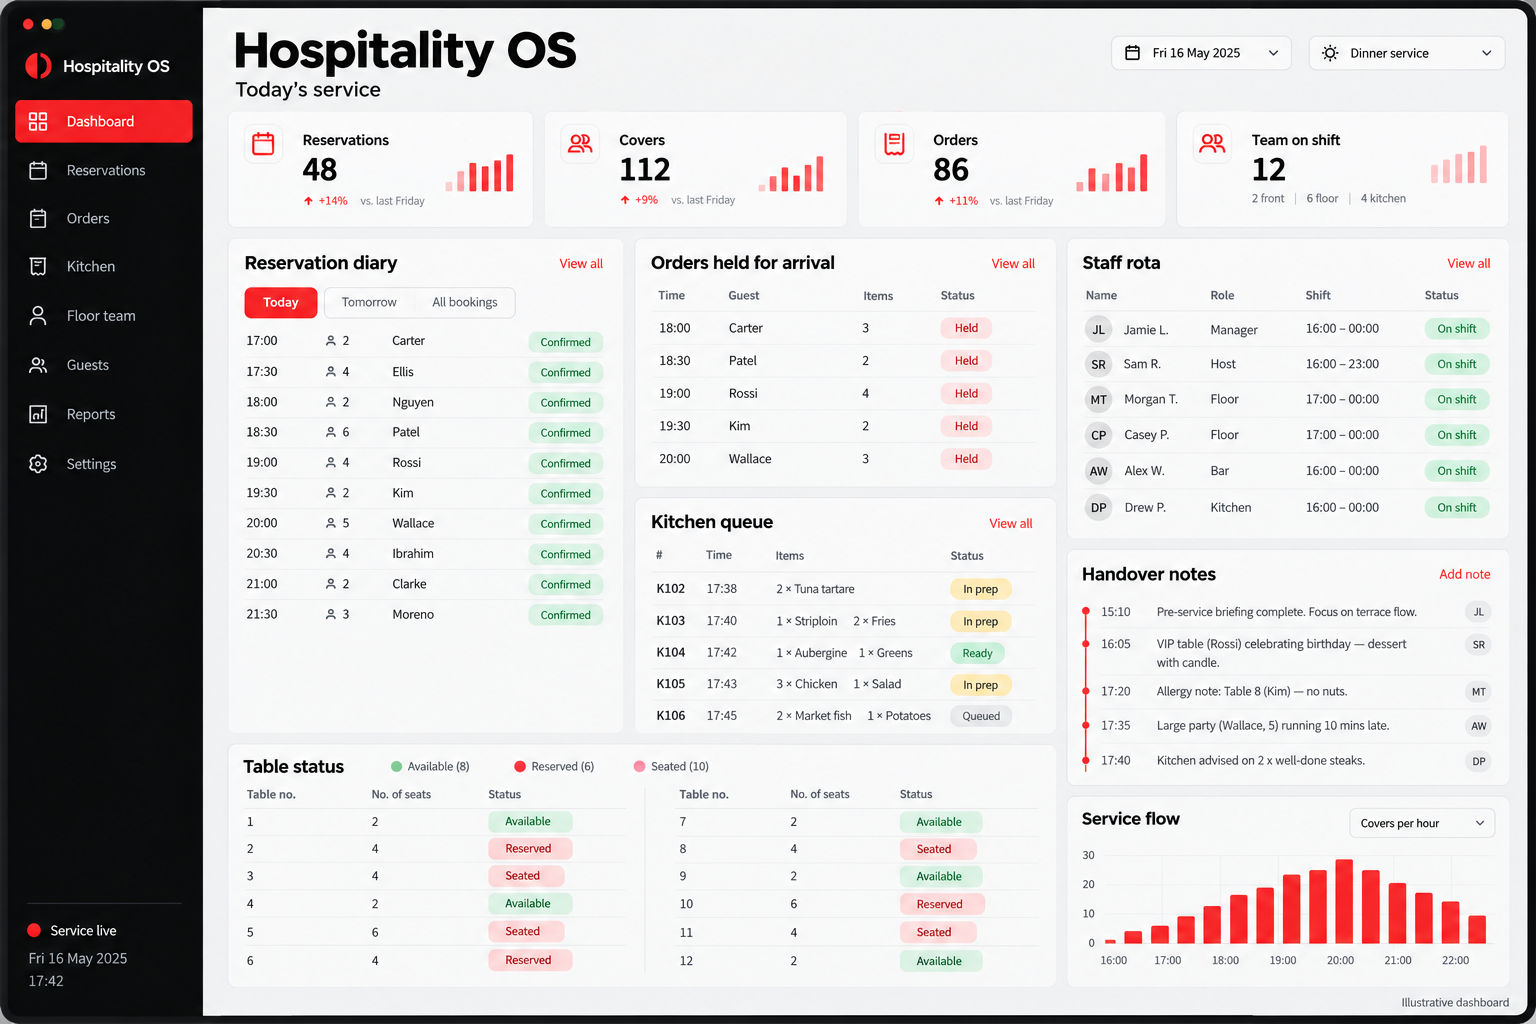Viewport: 1536px width, 1024px height.
Task: Click the people icon on Covers card
Action: (x=580, y=144)
